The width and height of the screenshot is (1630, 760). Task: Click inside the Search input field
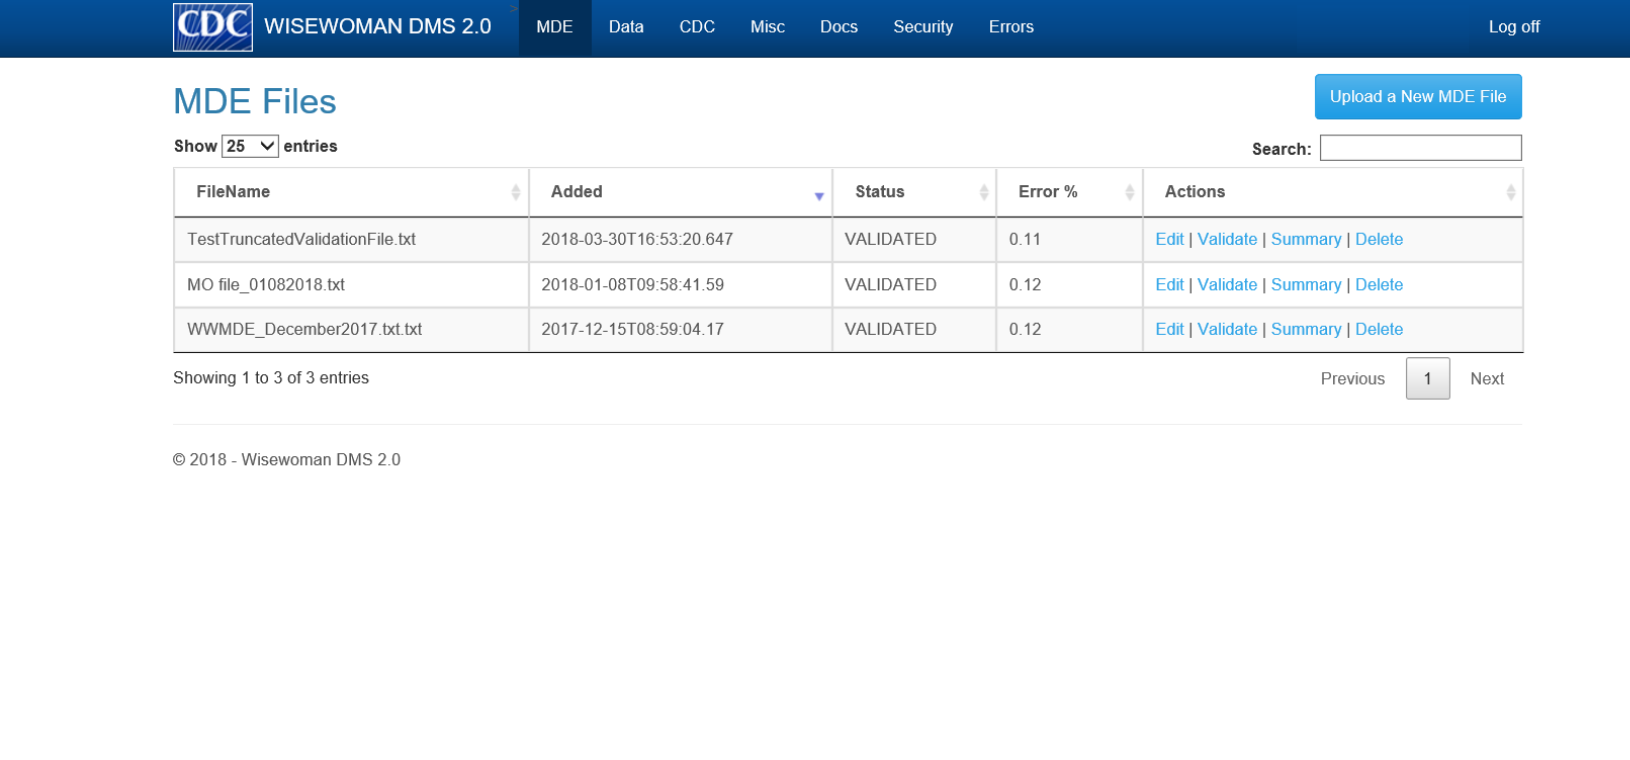click(1420, 148)
